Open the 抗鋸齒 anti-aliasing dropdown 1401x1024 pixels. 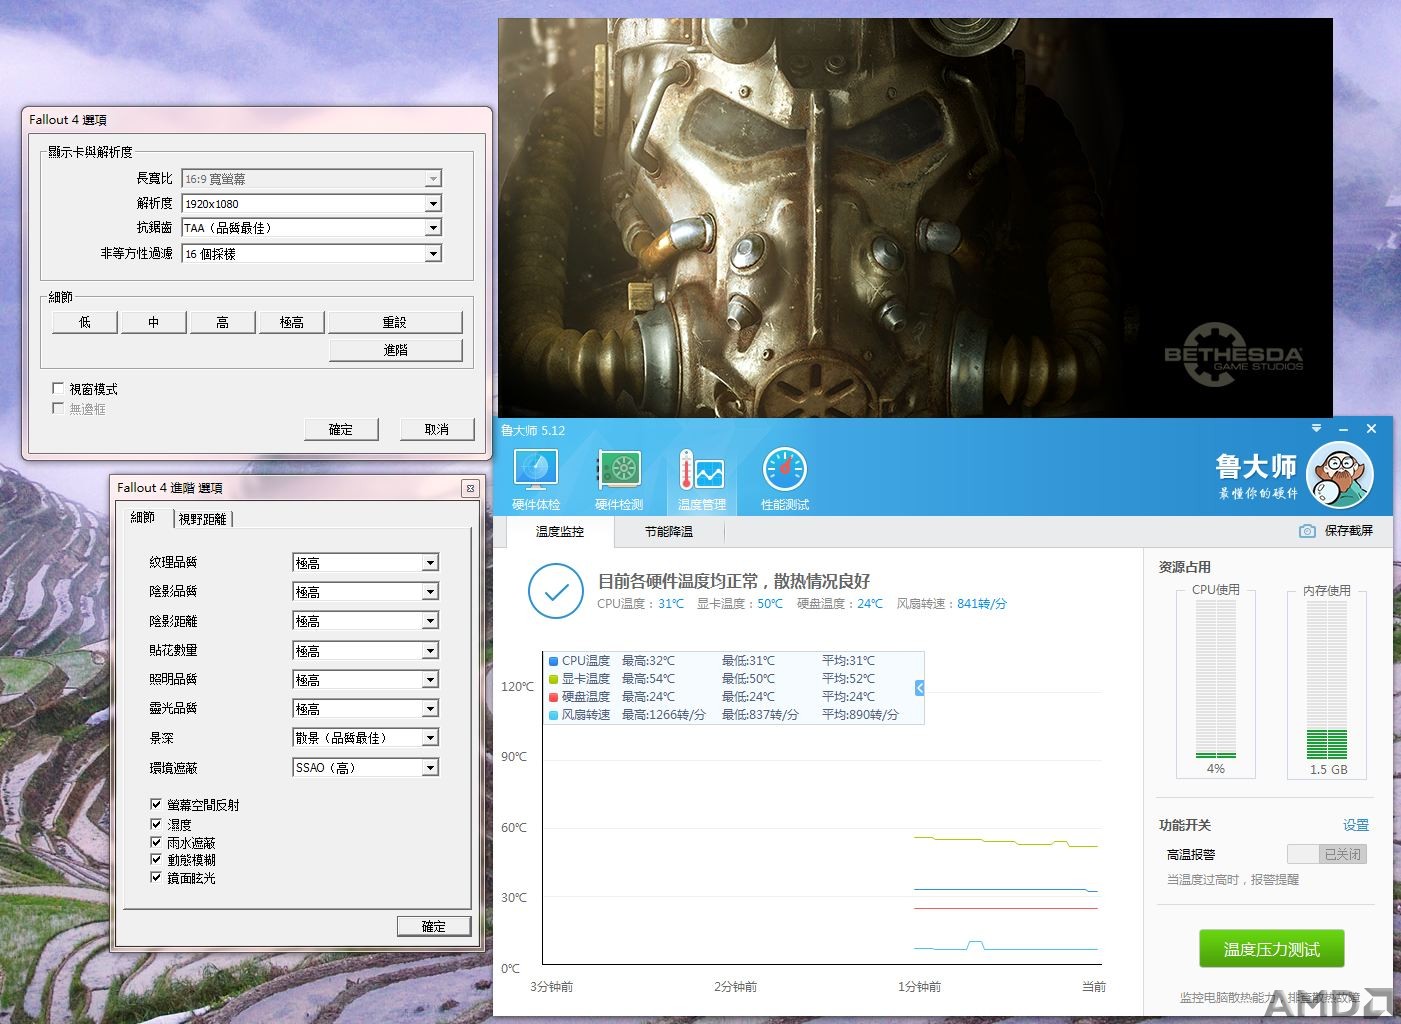point(311,228)
